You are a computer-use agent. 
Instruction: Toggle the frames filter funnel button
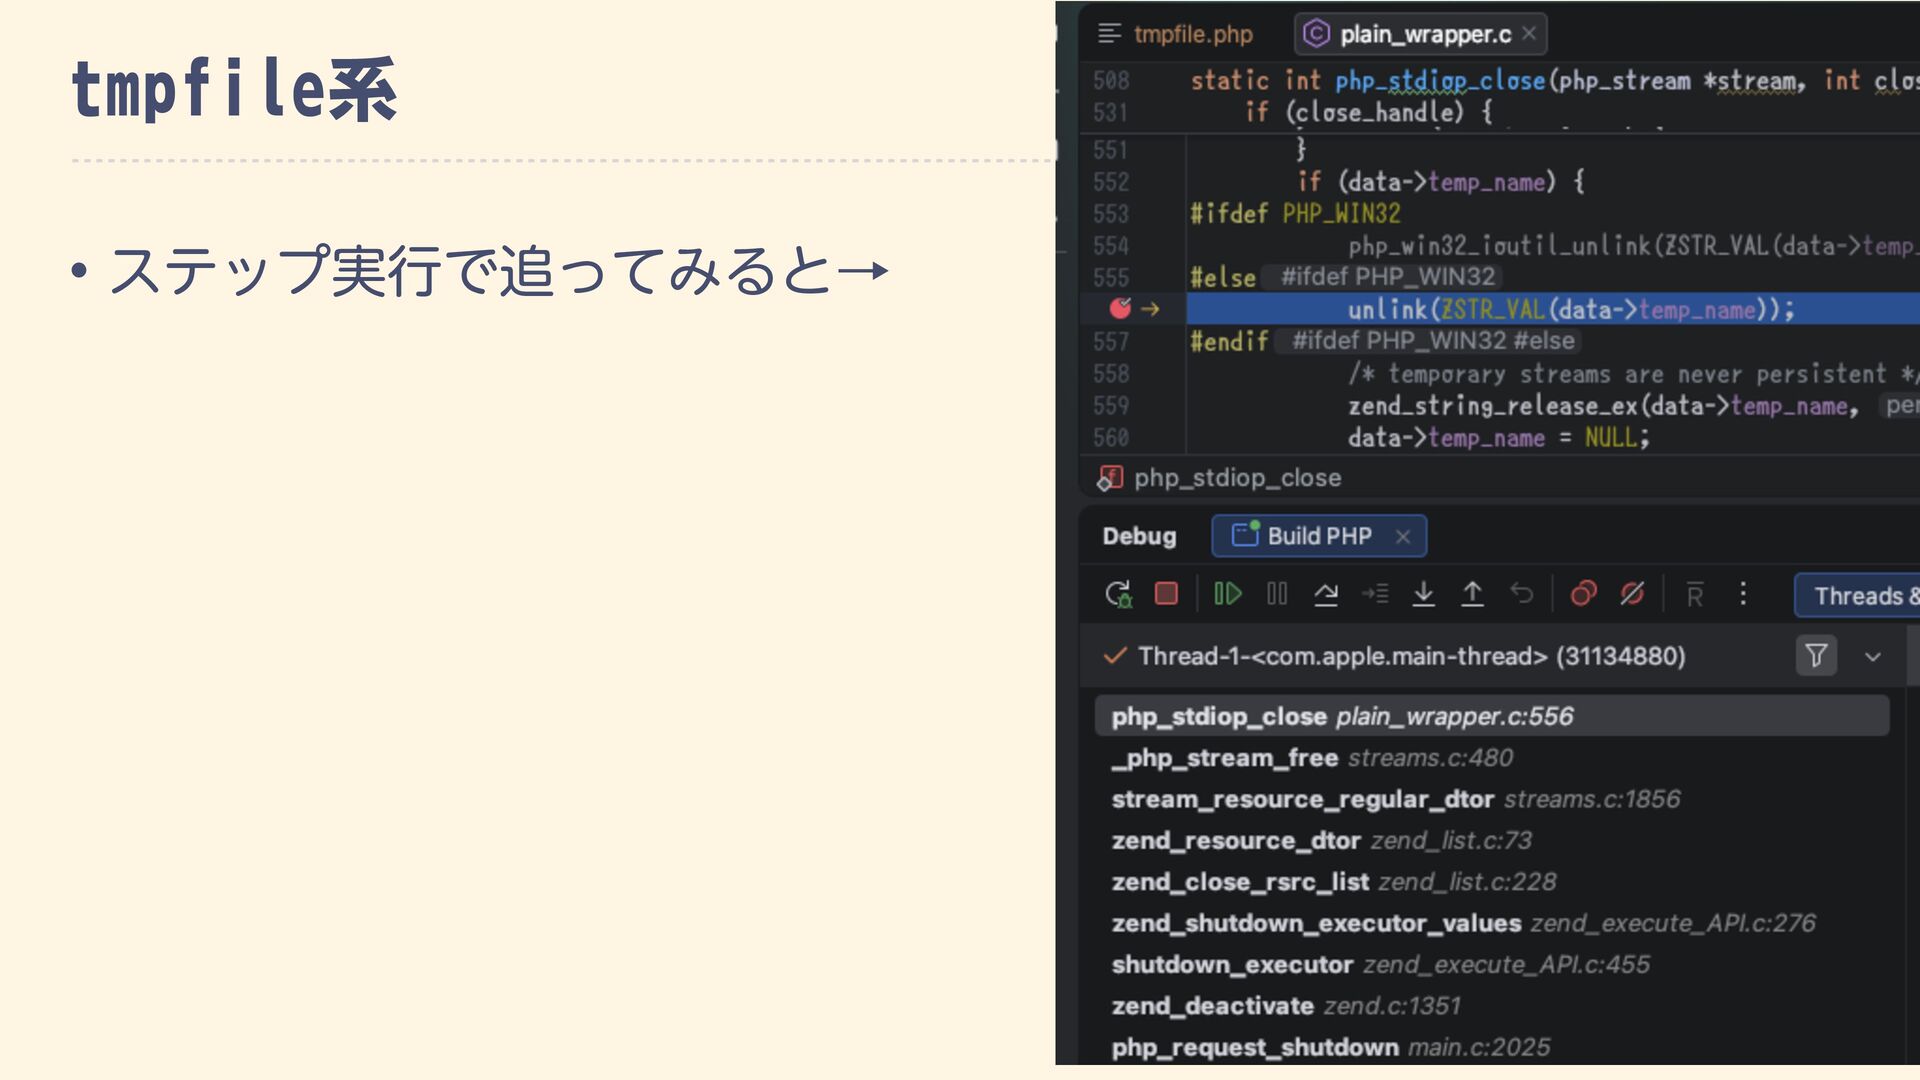1816,656
